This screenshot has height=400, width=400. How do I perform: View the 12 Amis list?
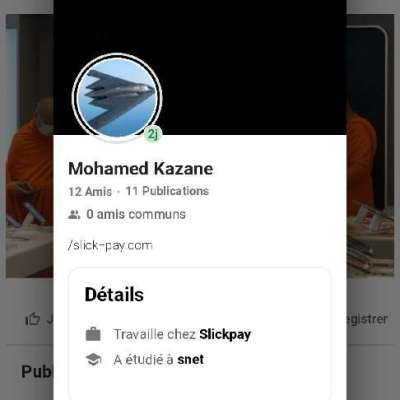[x=90, y=192]
